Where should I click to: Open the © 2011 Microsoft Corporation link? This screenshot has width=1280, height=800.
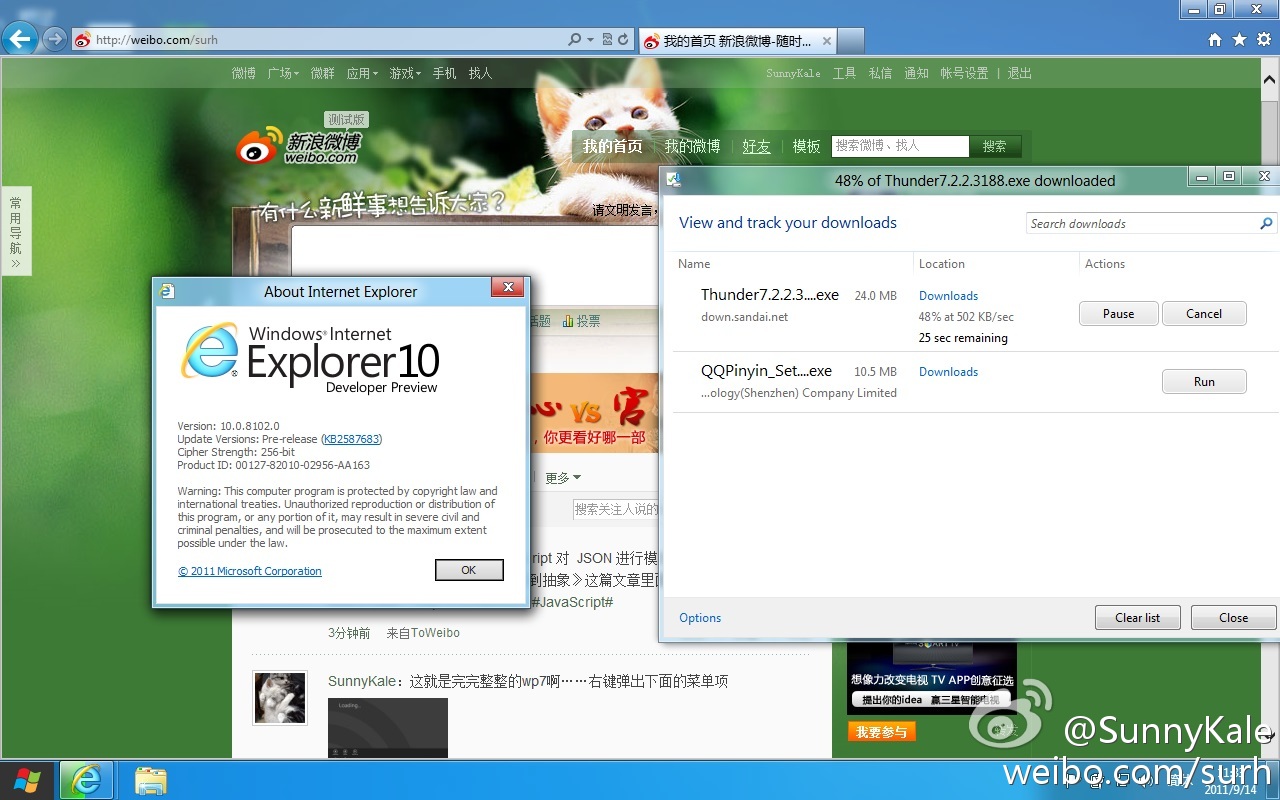(250, 571)
